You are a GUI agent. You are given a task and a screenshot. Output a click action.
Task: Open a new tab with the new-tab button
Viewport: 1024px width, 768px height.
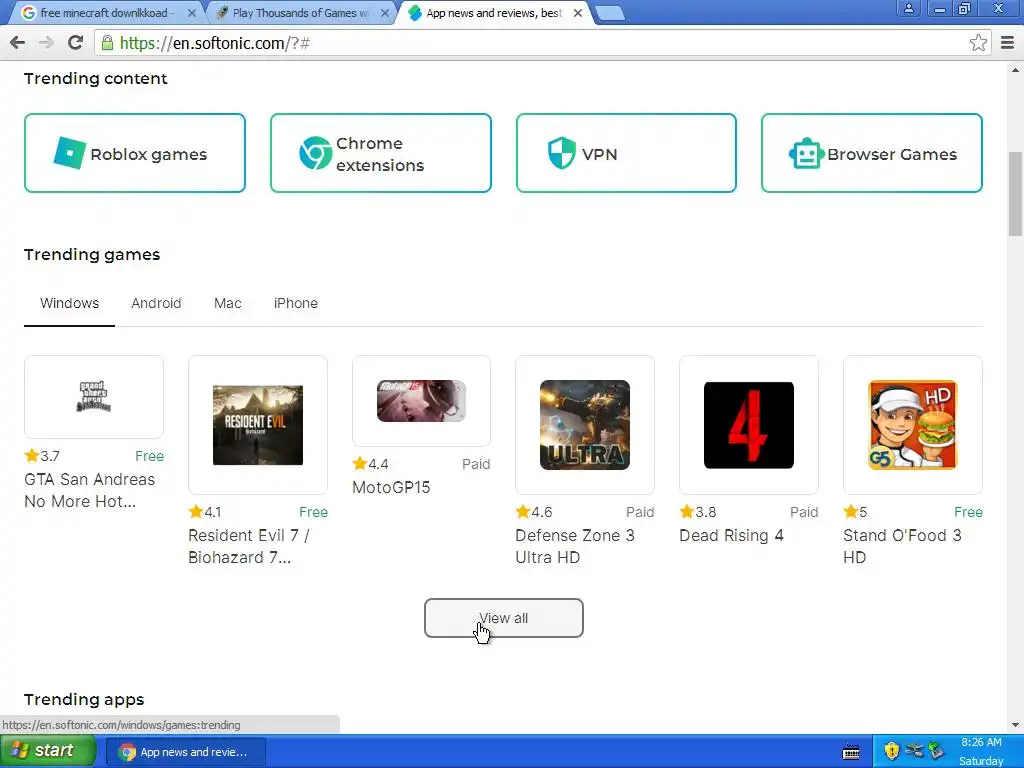pyautogui.click(x=610, y=14)
